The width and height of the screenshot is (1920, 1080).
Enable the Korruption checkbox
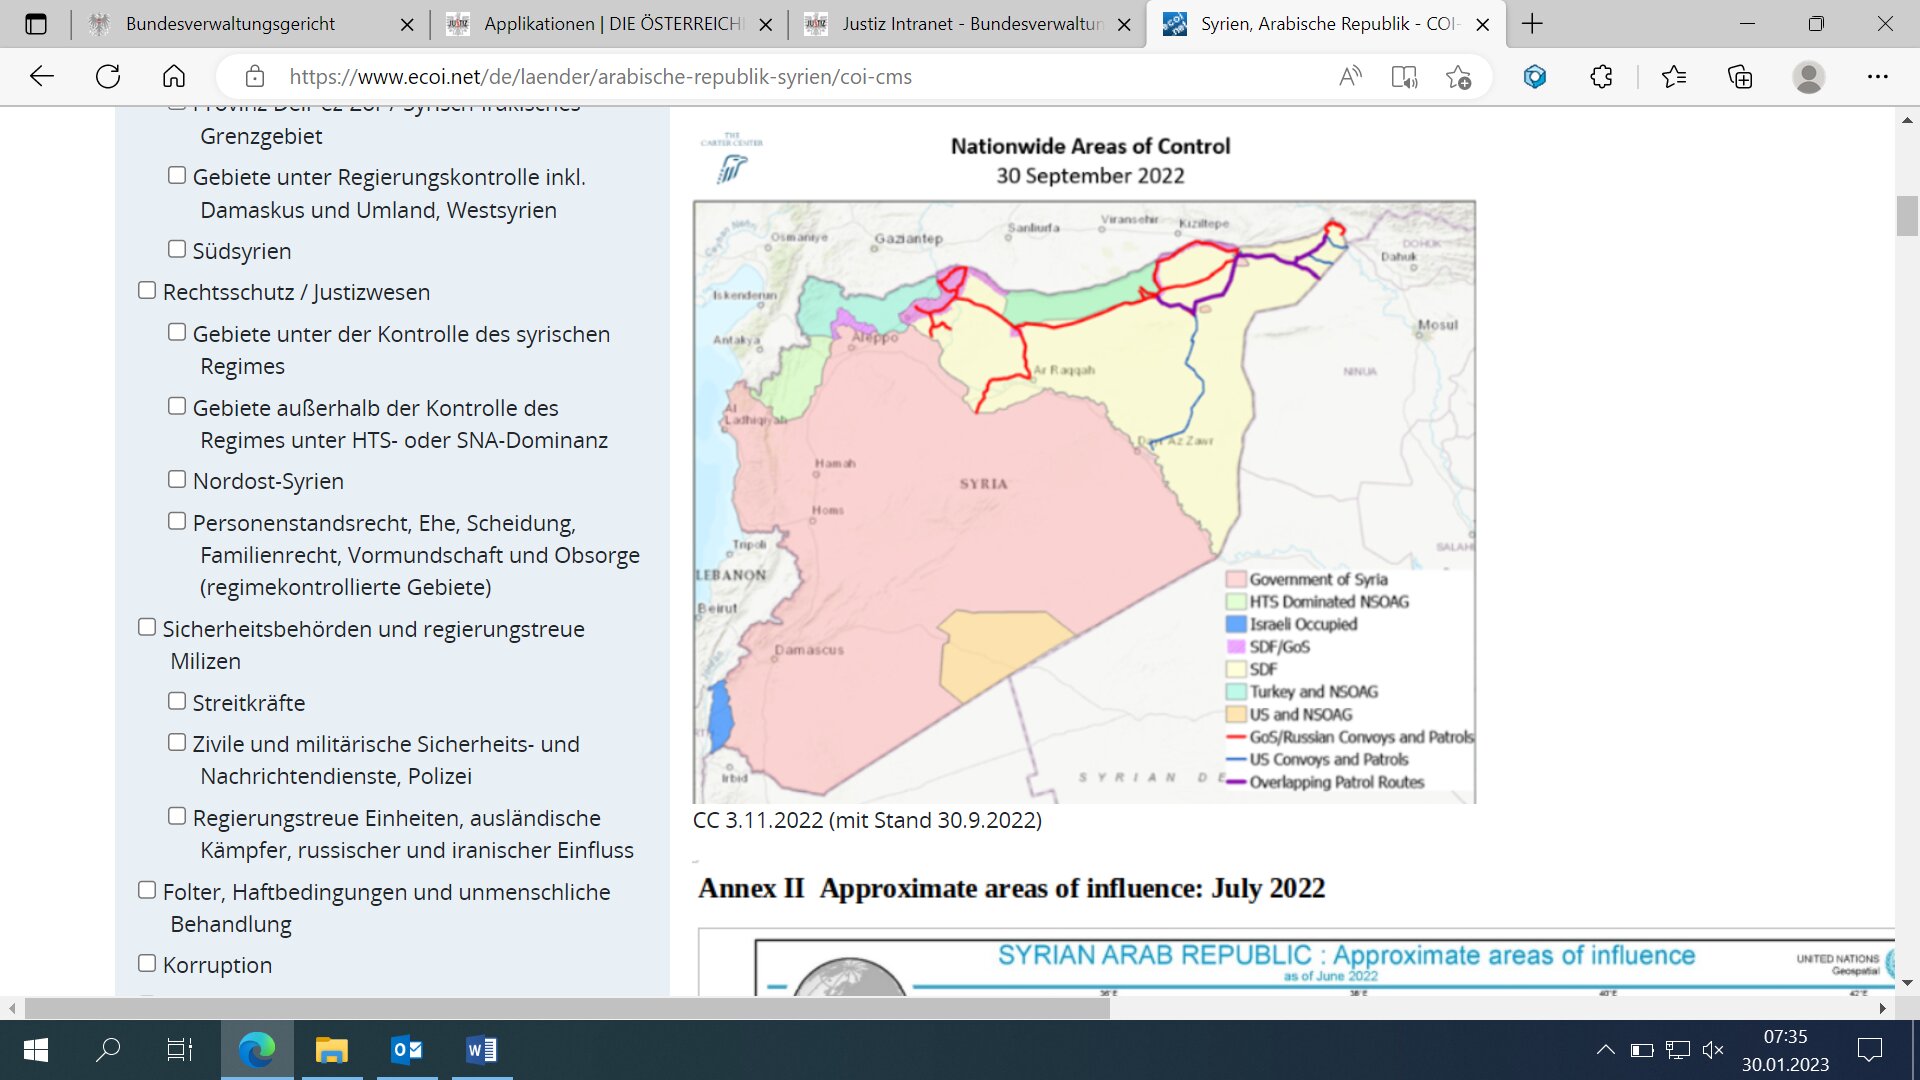(x=147, y=963)
